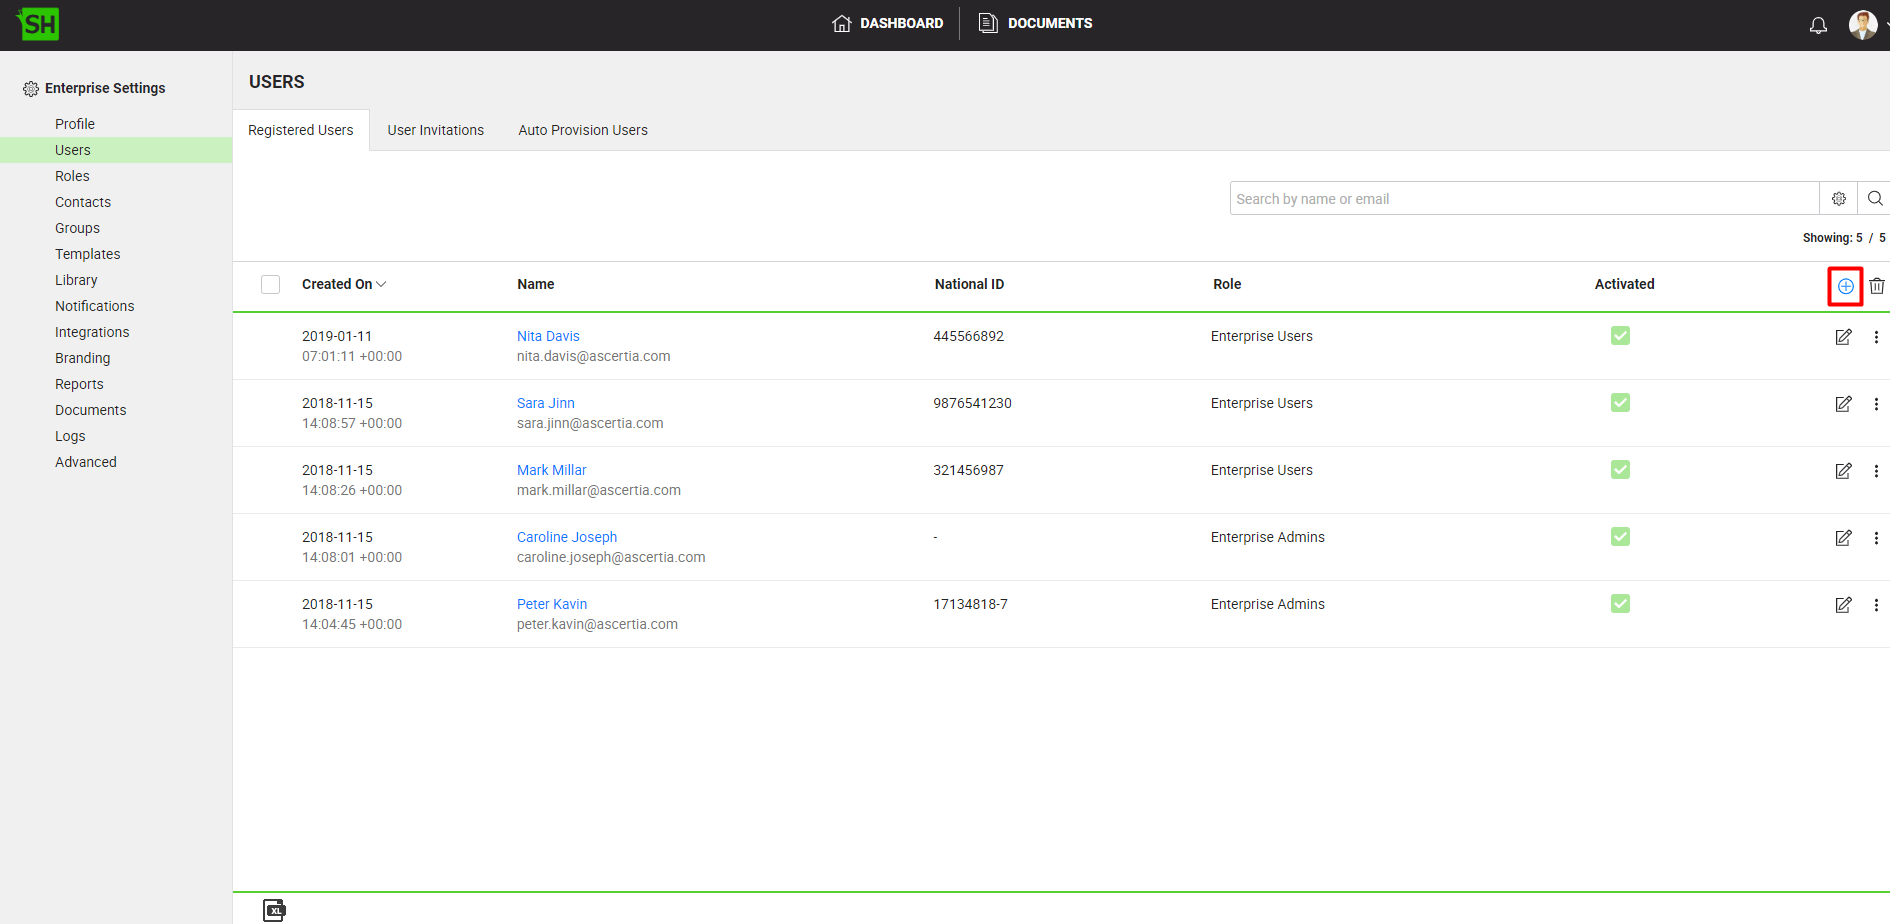This screenshot has height=924, width=1890.
Task: Focus the Search by name or email field
Action: tap(1523, 199)
